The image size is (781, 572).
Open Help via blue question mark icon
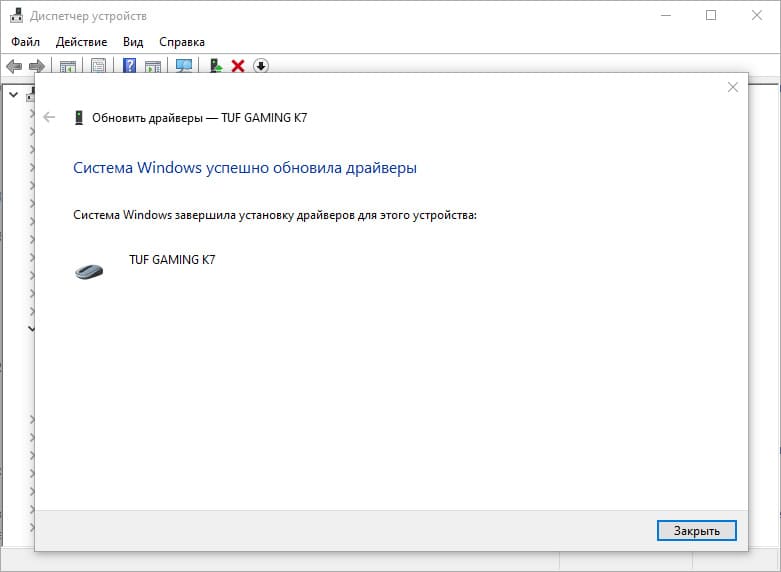click(x=130, y=65)
